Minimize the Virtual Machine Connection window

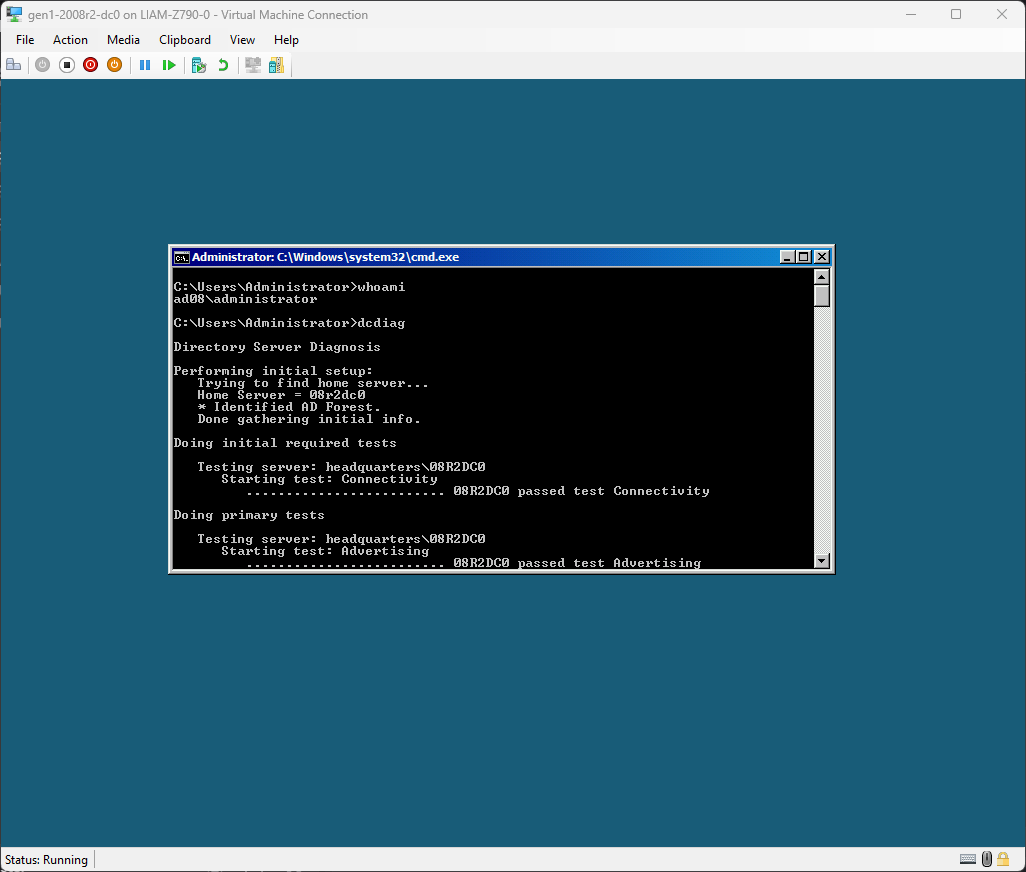[x=911, y=14]
